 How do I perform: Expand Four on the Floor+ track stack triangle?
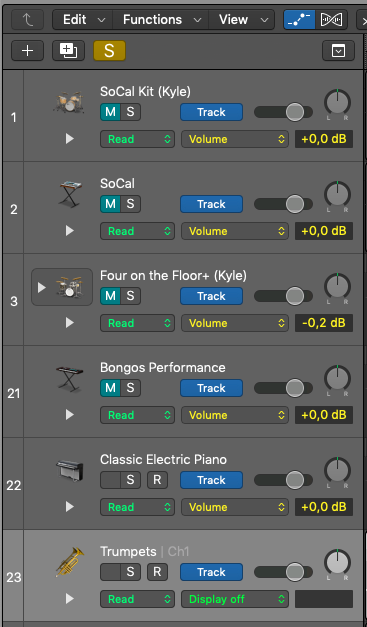[x=42, y=288]
